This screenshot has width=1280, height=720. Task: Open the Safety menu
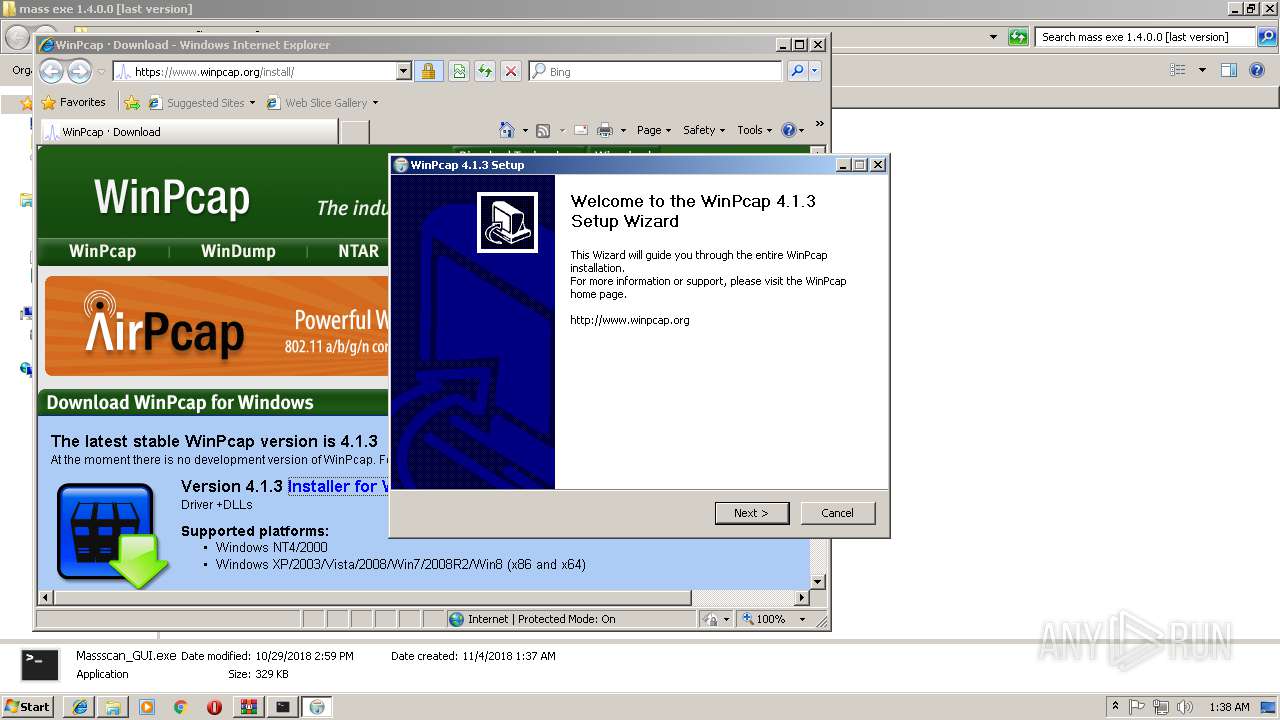pyautogui.click(x=704, y=130)
